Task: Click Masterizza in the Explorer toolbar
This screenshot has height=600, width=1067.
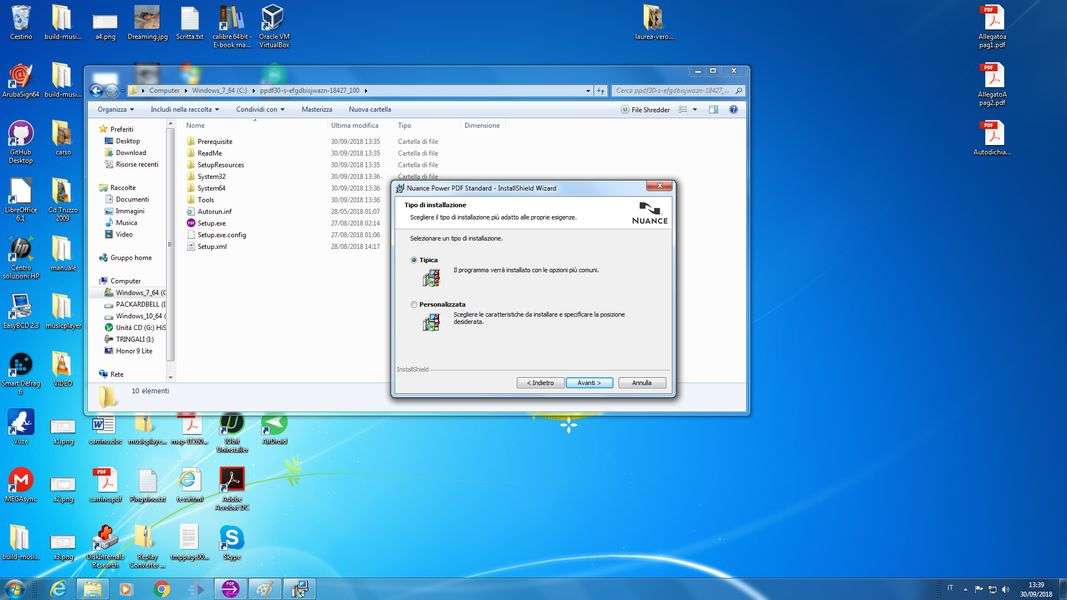Action: tap(317, 109)
